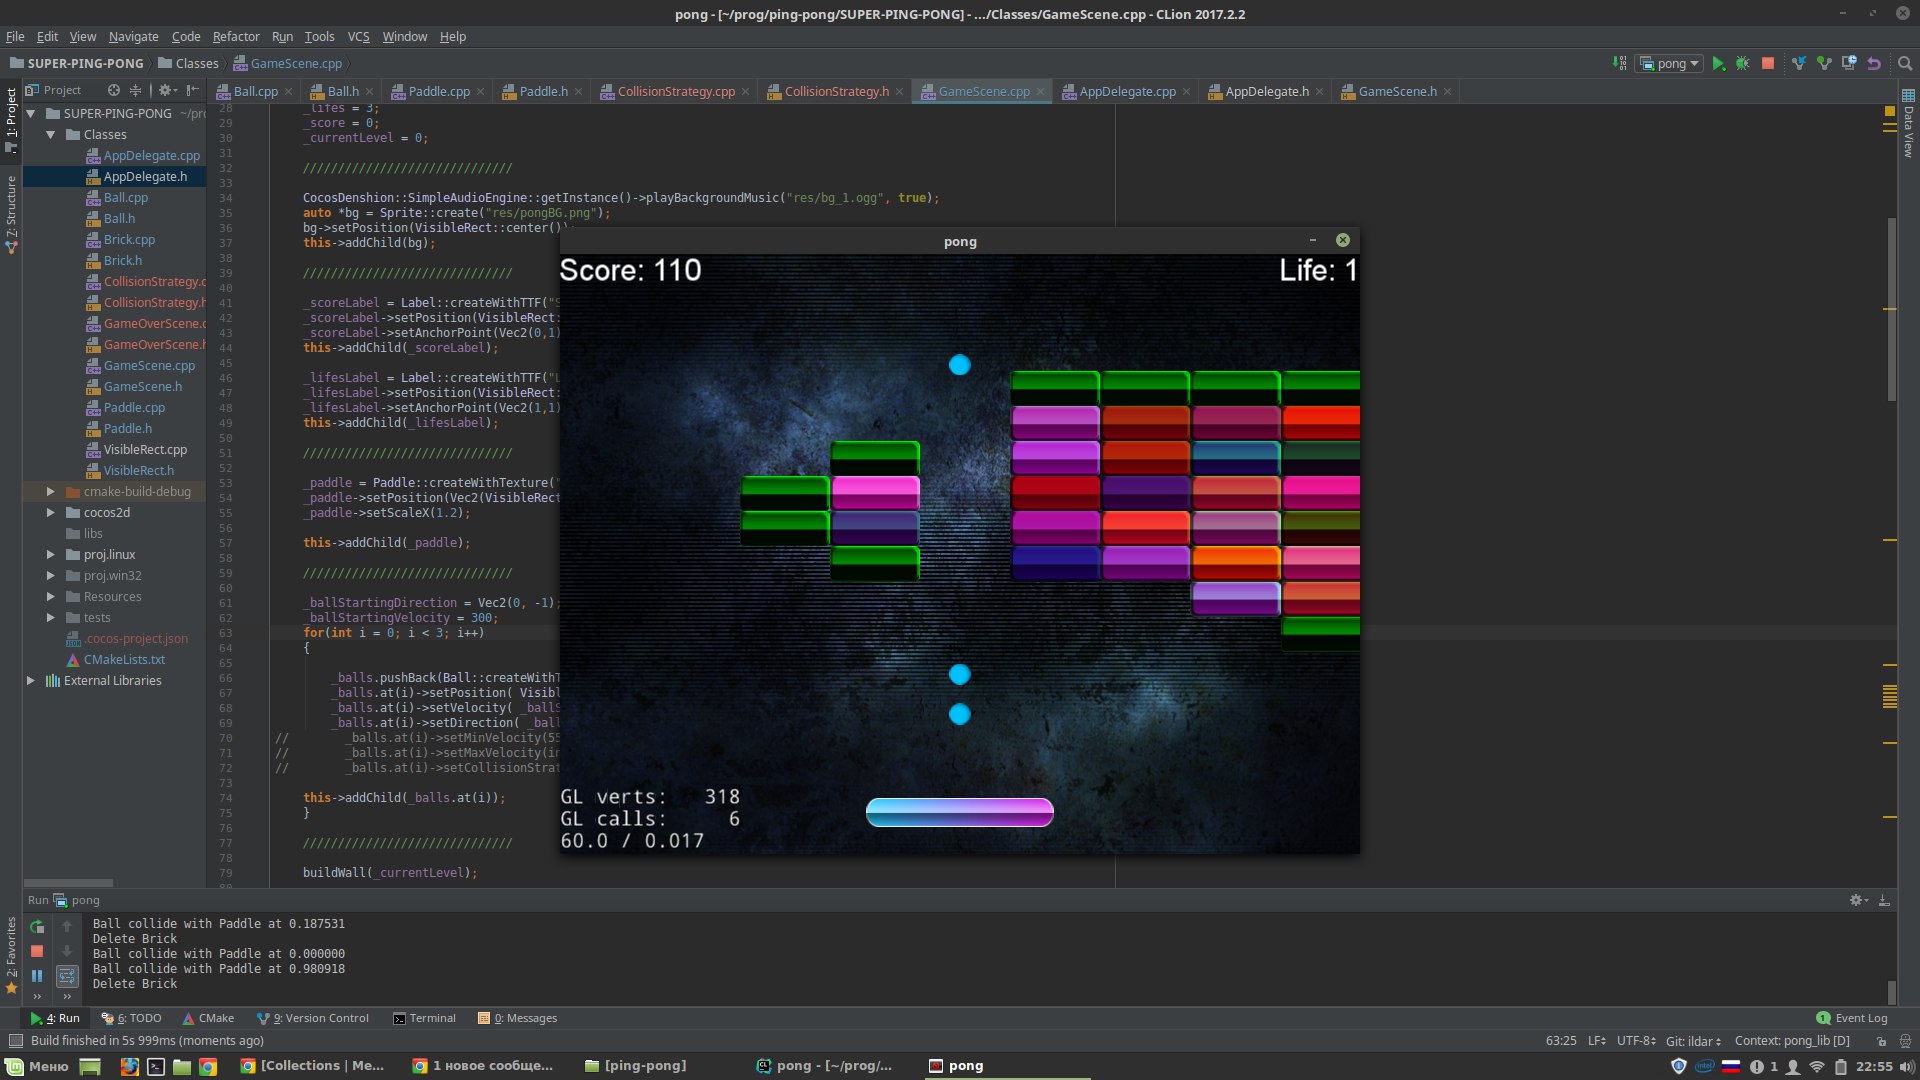Click the Build icon with the binary digits
This screenshot has width=1920, height=1080.
[1619, 63]
